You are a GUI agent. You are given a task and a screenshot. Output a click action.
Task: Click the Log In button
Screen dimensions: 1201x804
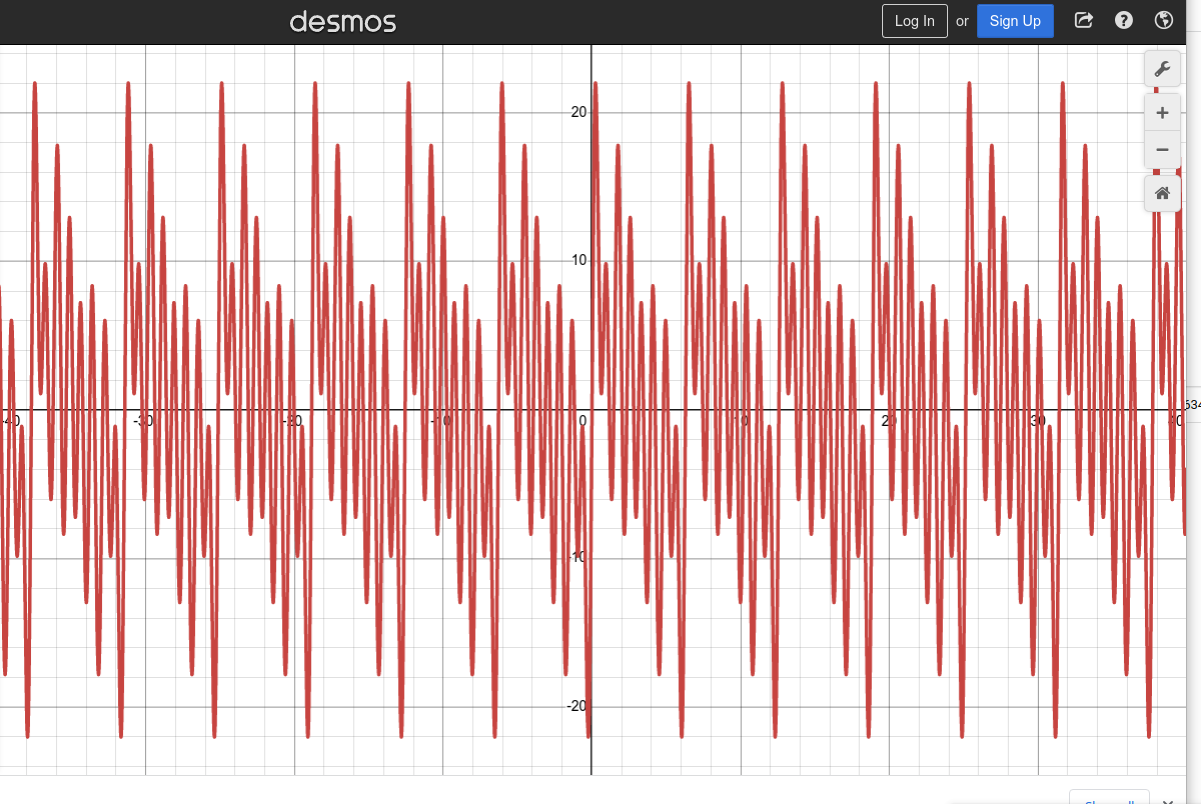pyautogui.click(x=914, y=21)
